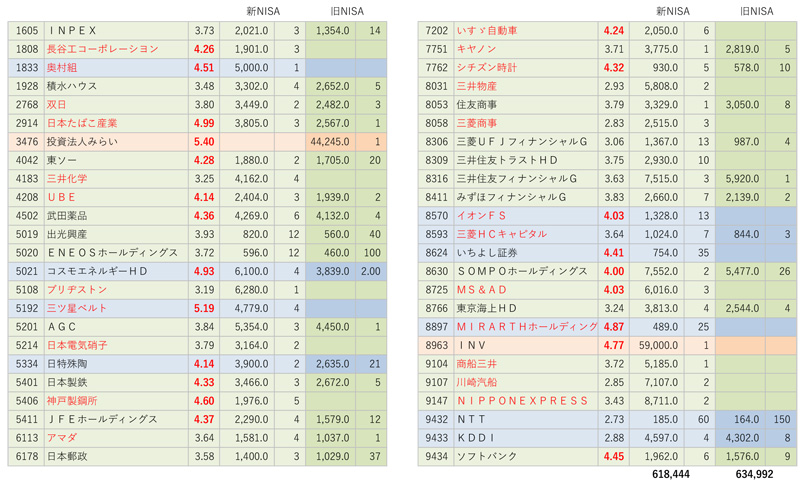Click 三井化学 name cell

[x=116, y=179]
